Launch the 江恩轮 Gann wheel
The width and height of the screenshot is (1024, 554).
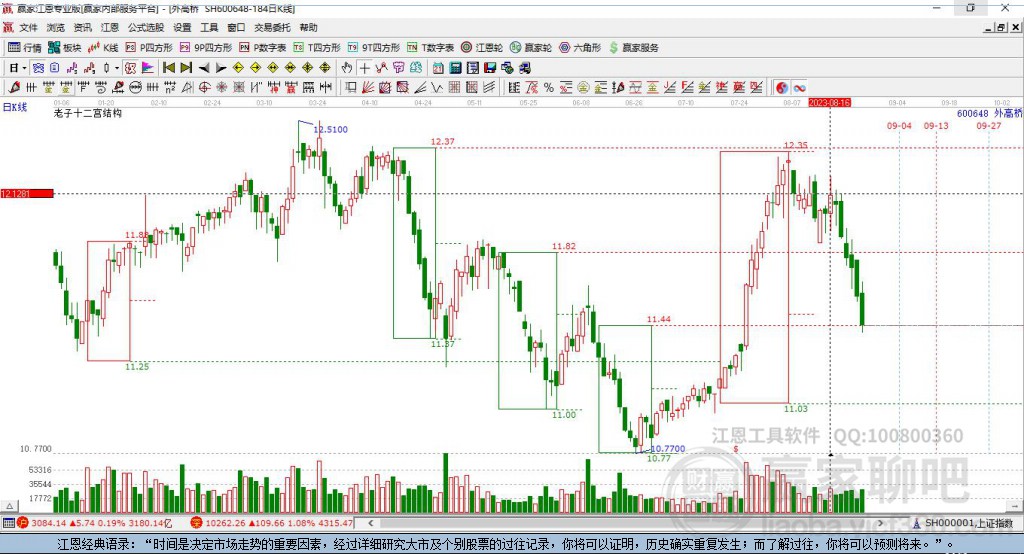[x=481, y=48]
